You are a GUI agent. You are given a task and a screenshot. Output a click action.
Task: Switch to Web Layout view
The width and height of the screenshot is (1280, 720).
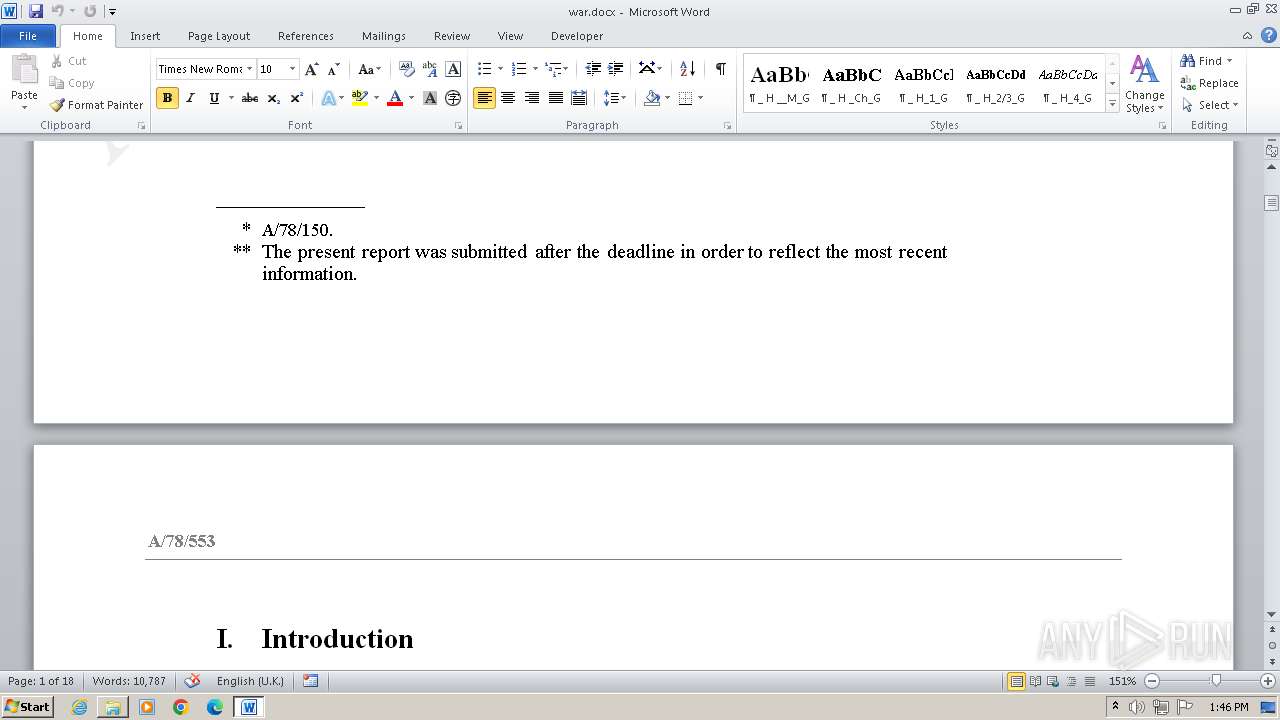point(1052,681)
